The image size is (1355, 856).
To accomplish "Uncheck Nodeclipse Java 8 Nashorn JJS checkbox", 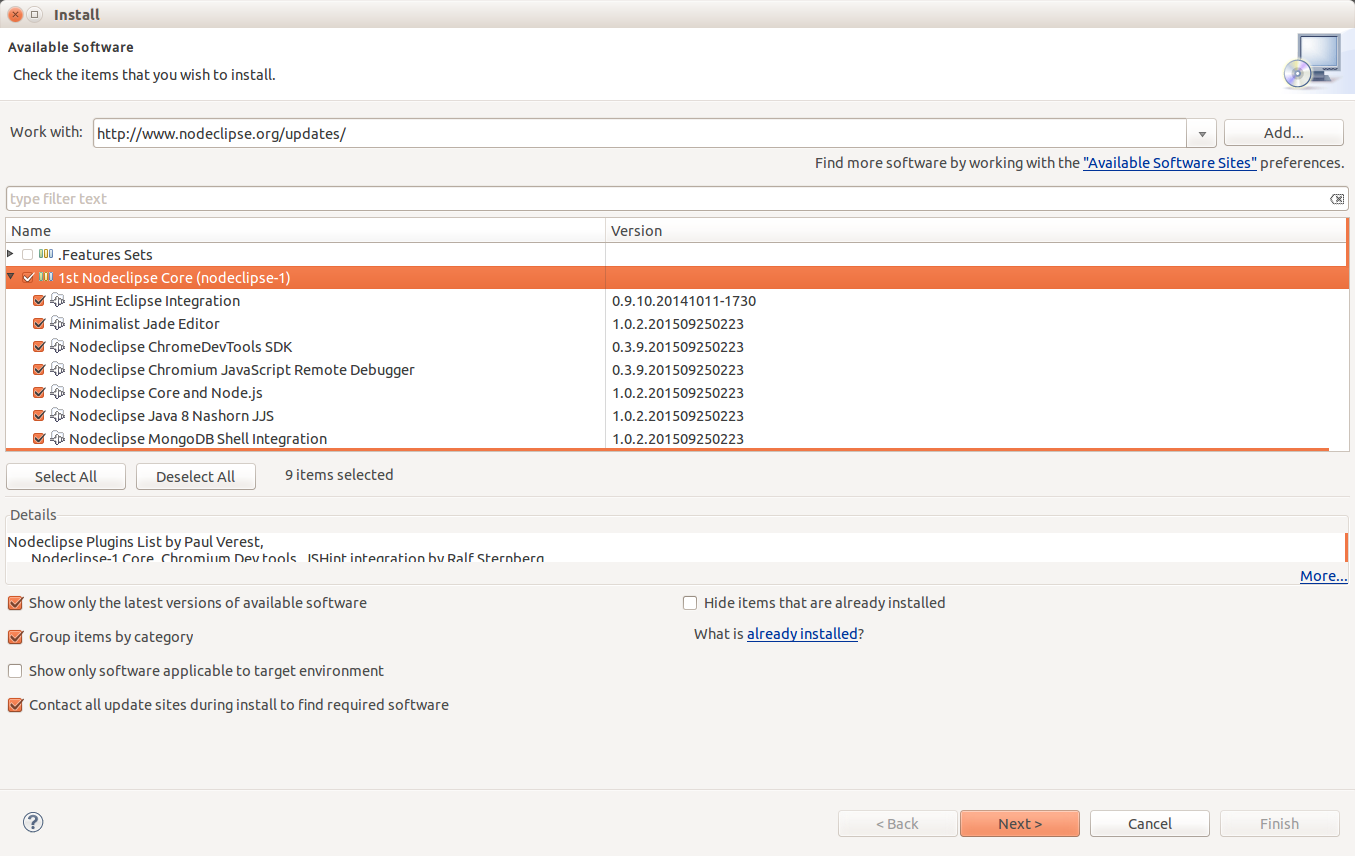I will click(x=39, y=415).
